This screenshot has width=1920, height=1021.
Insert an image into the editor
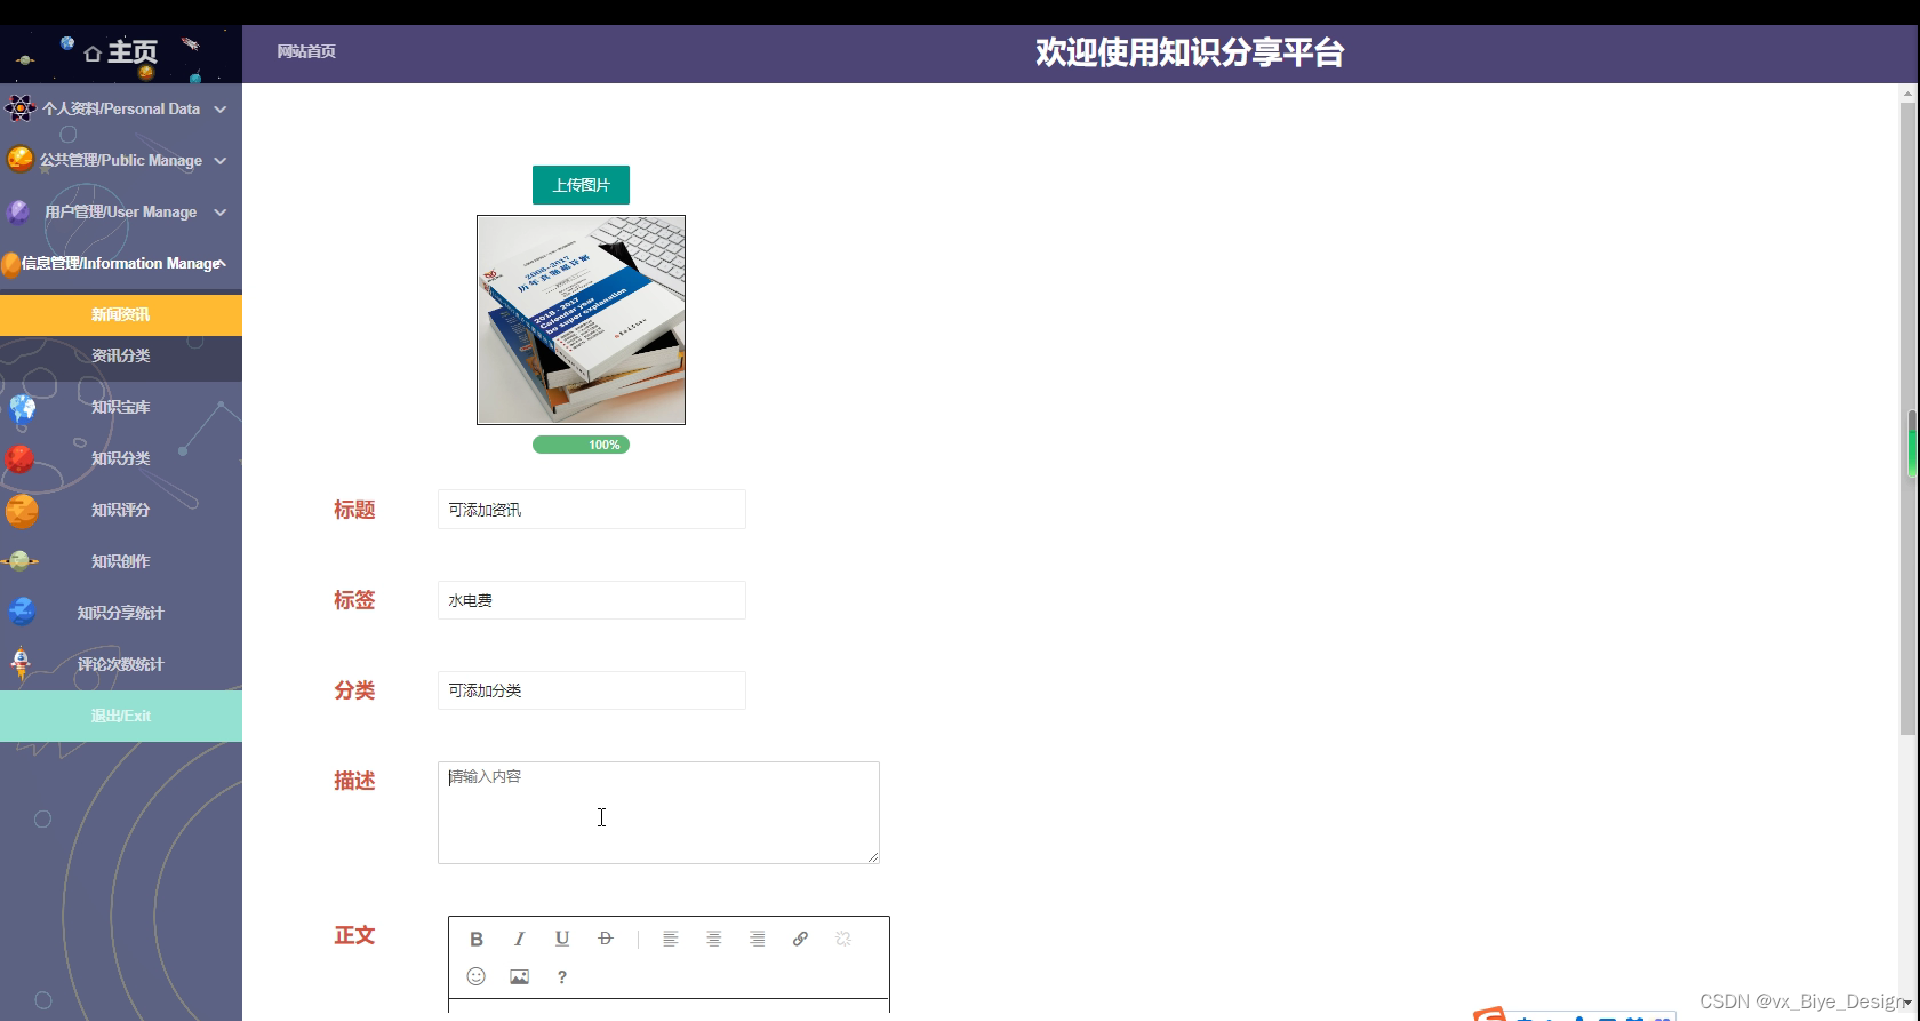point(519,976)
